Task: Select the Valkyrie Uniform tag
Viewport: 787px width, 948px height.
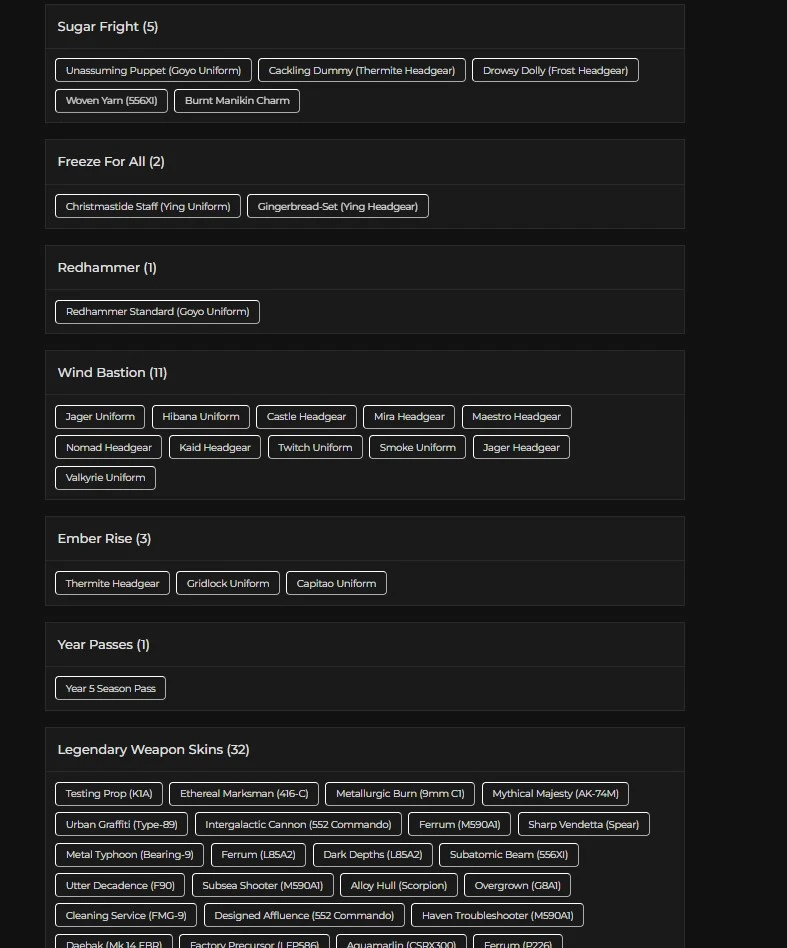Action: coord(105,478)
